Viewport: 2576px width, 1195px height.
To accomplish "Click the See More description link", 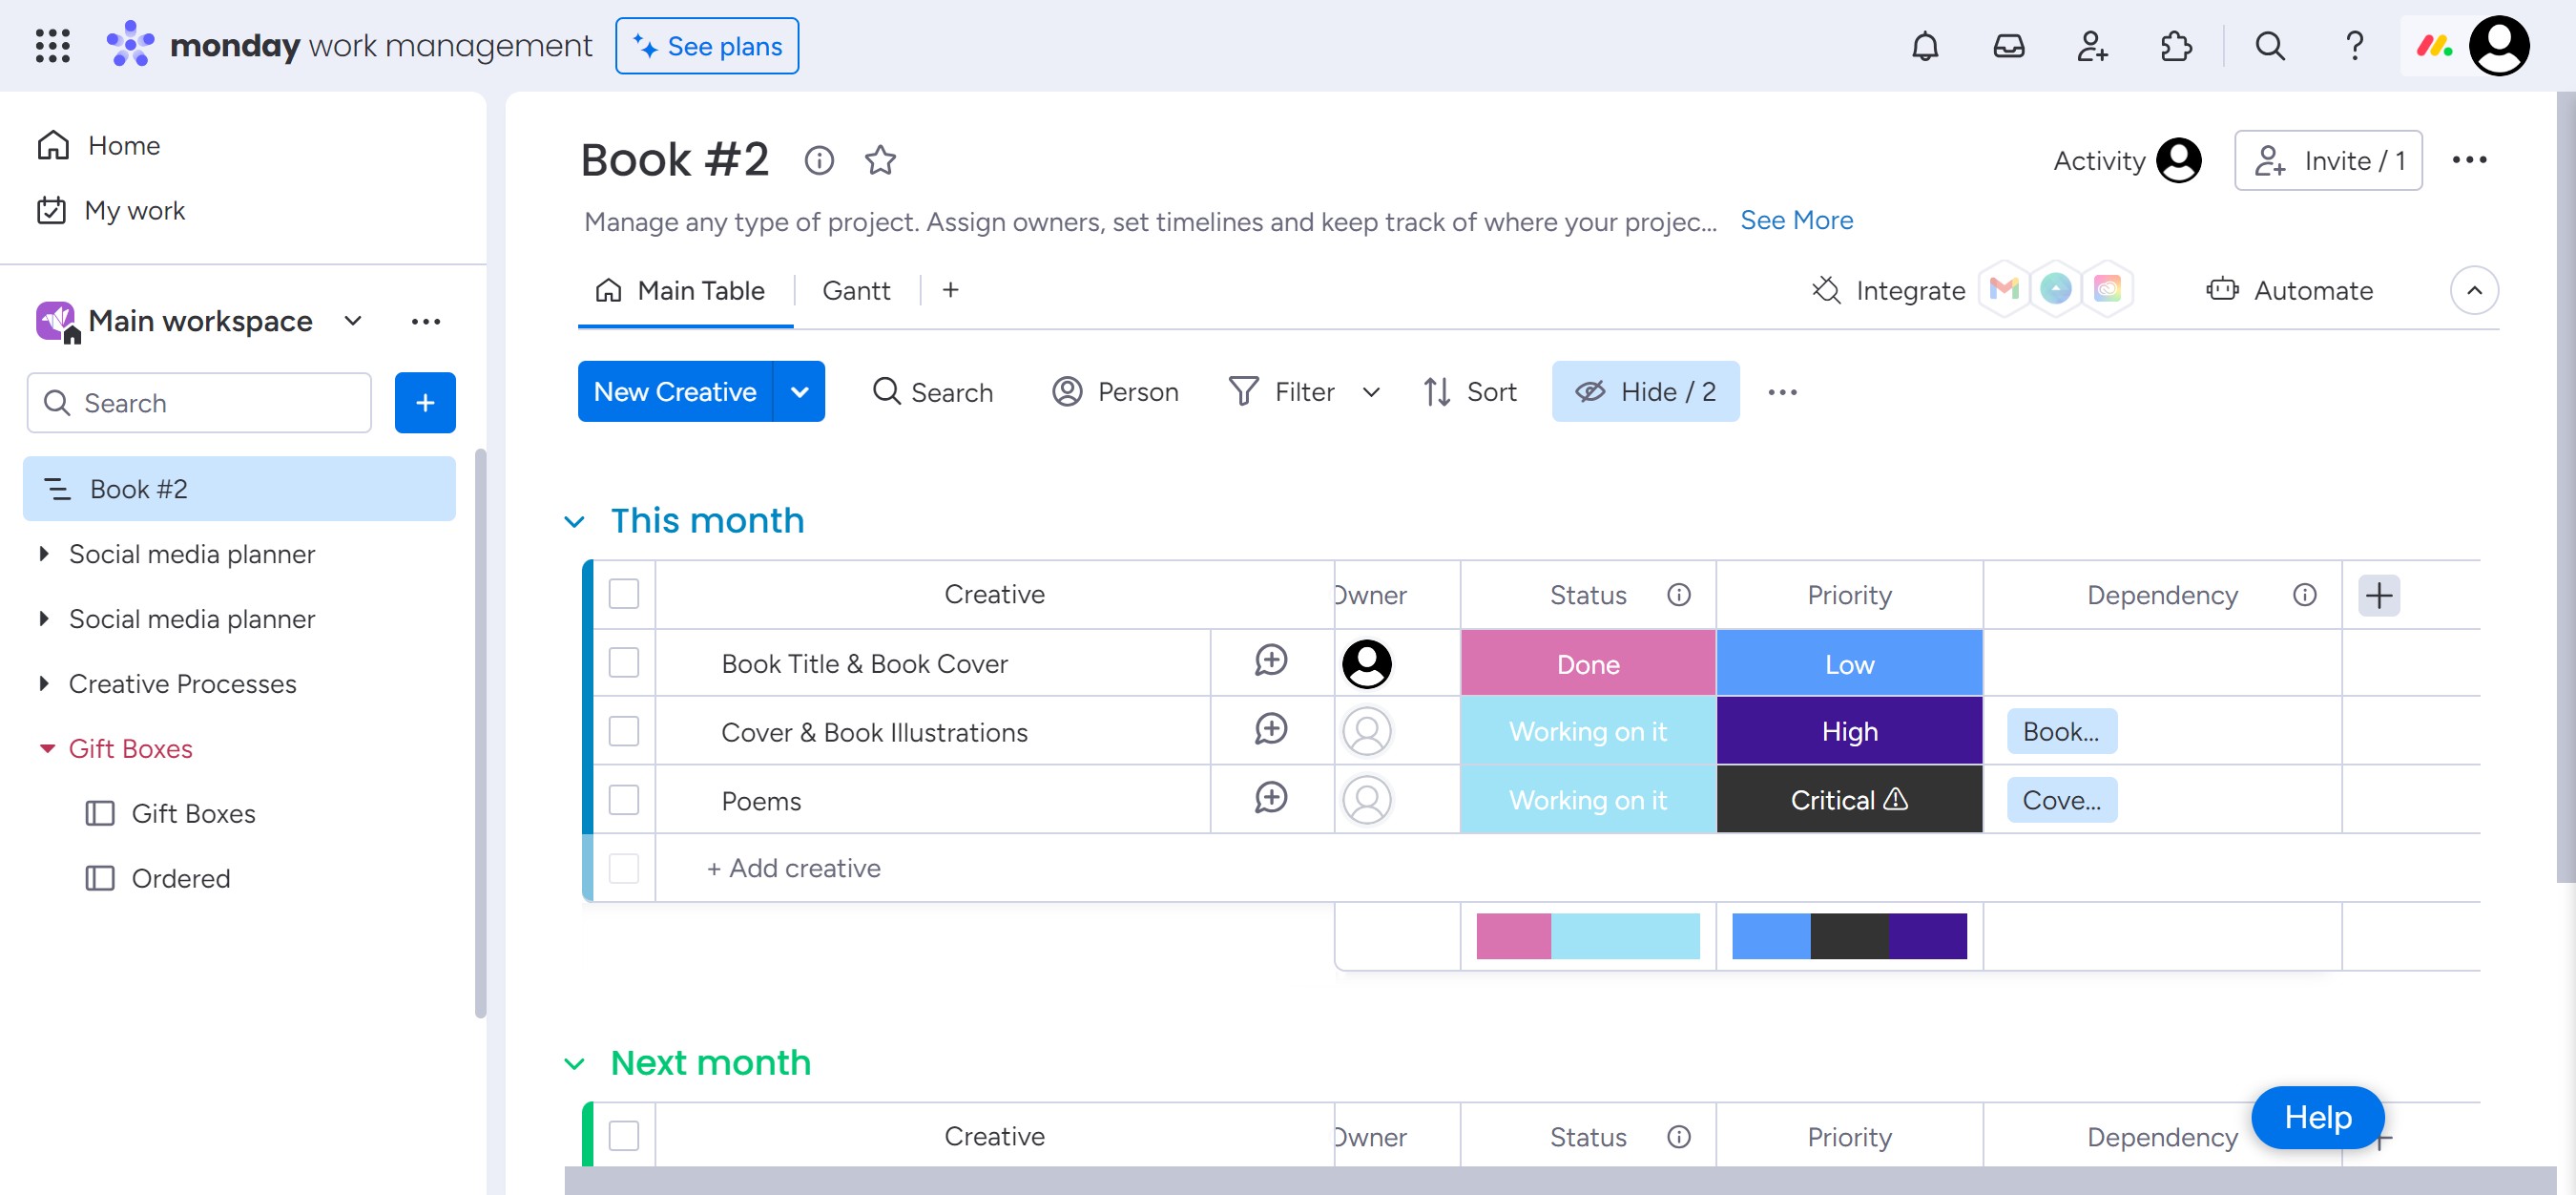I will 1796,220.
